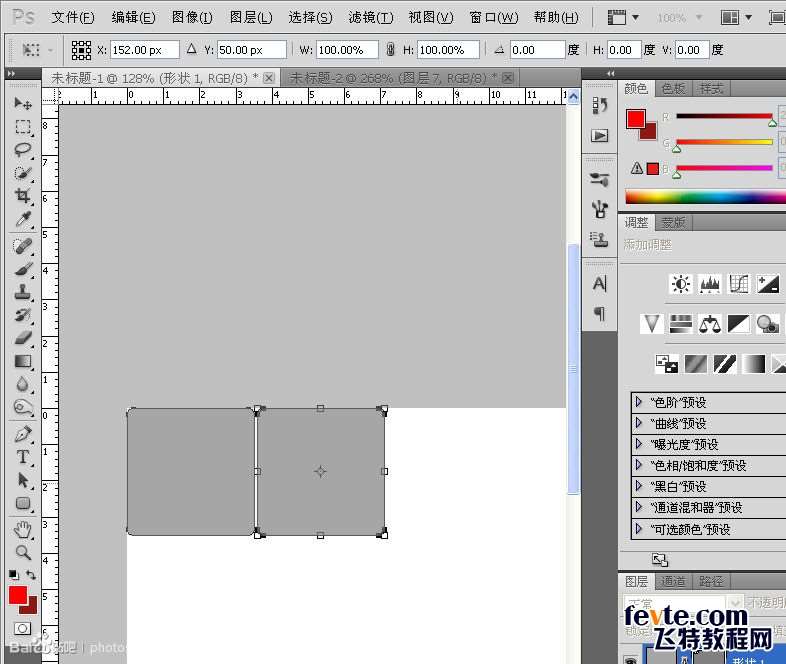Image resolution: width=786 pixels, height=664 pixels.
Task: Reset default foreground and background colors
Action: [14, 575]
